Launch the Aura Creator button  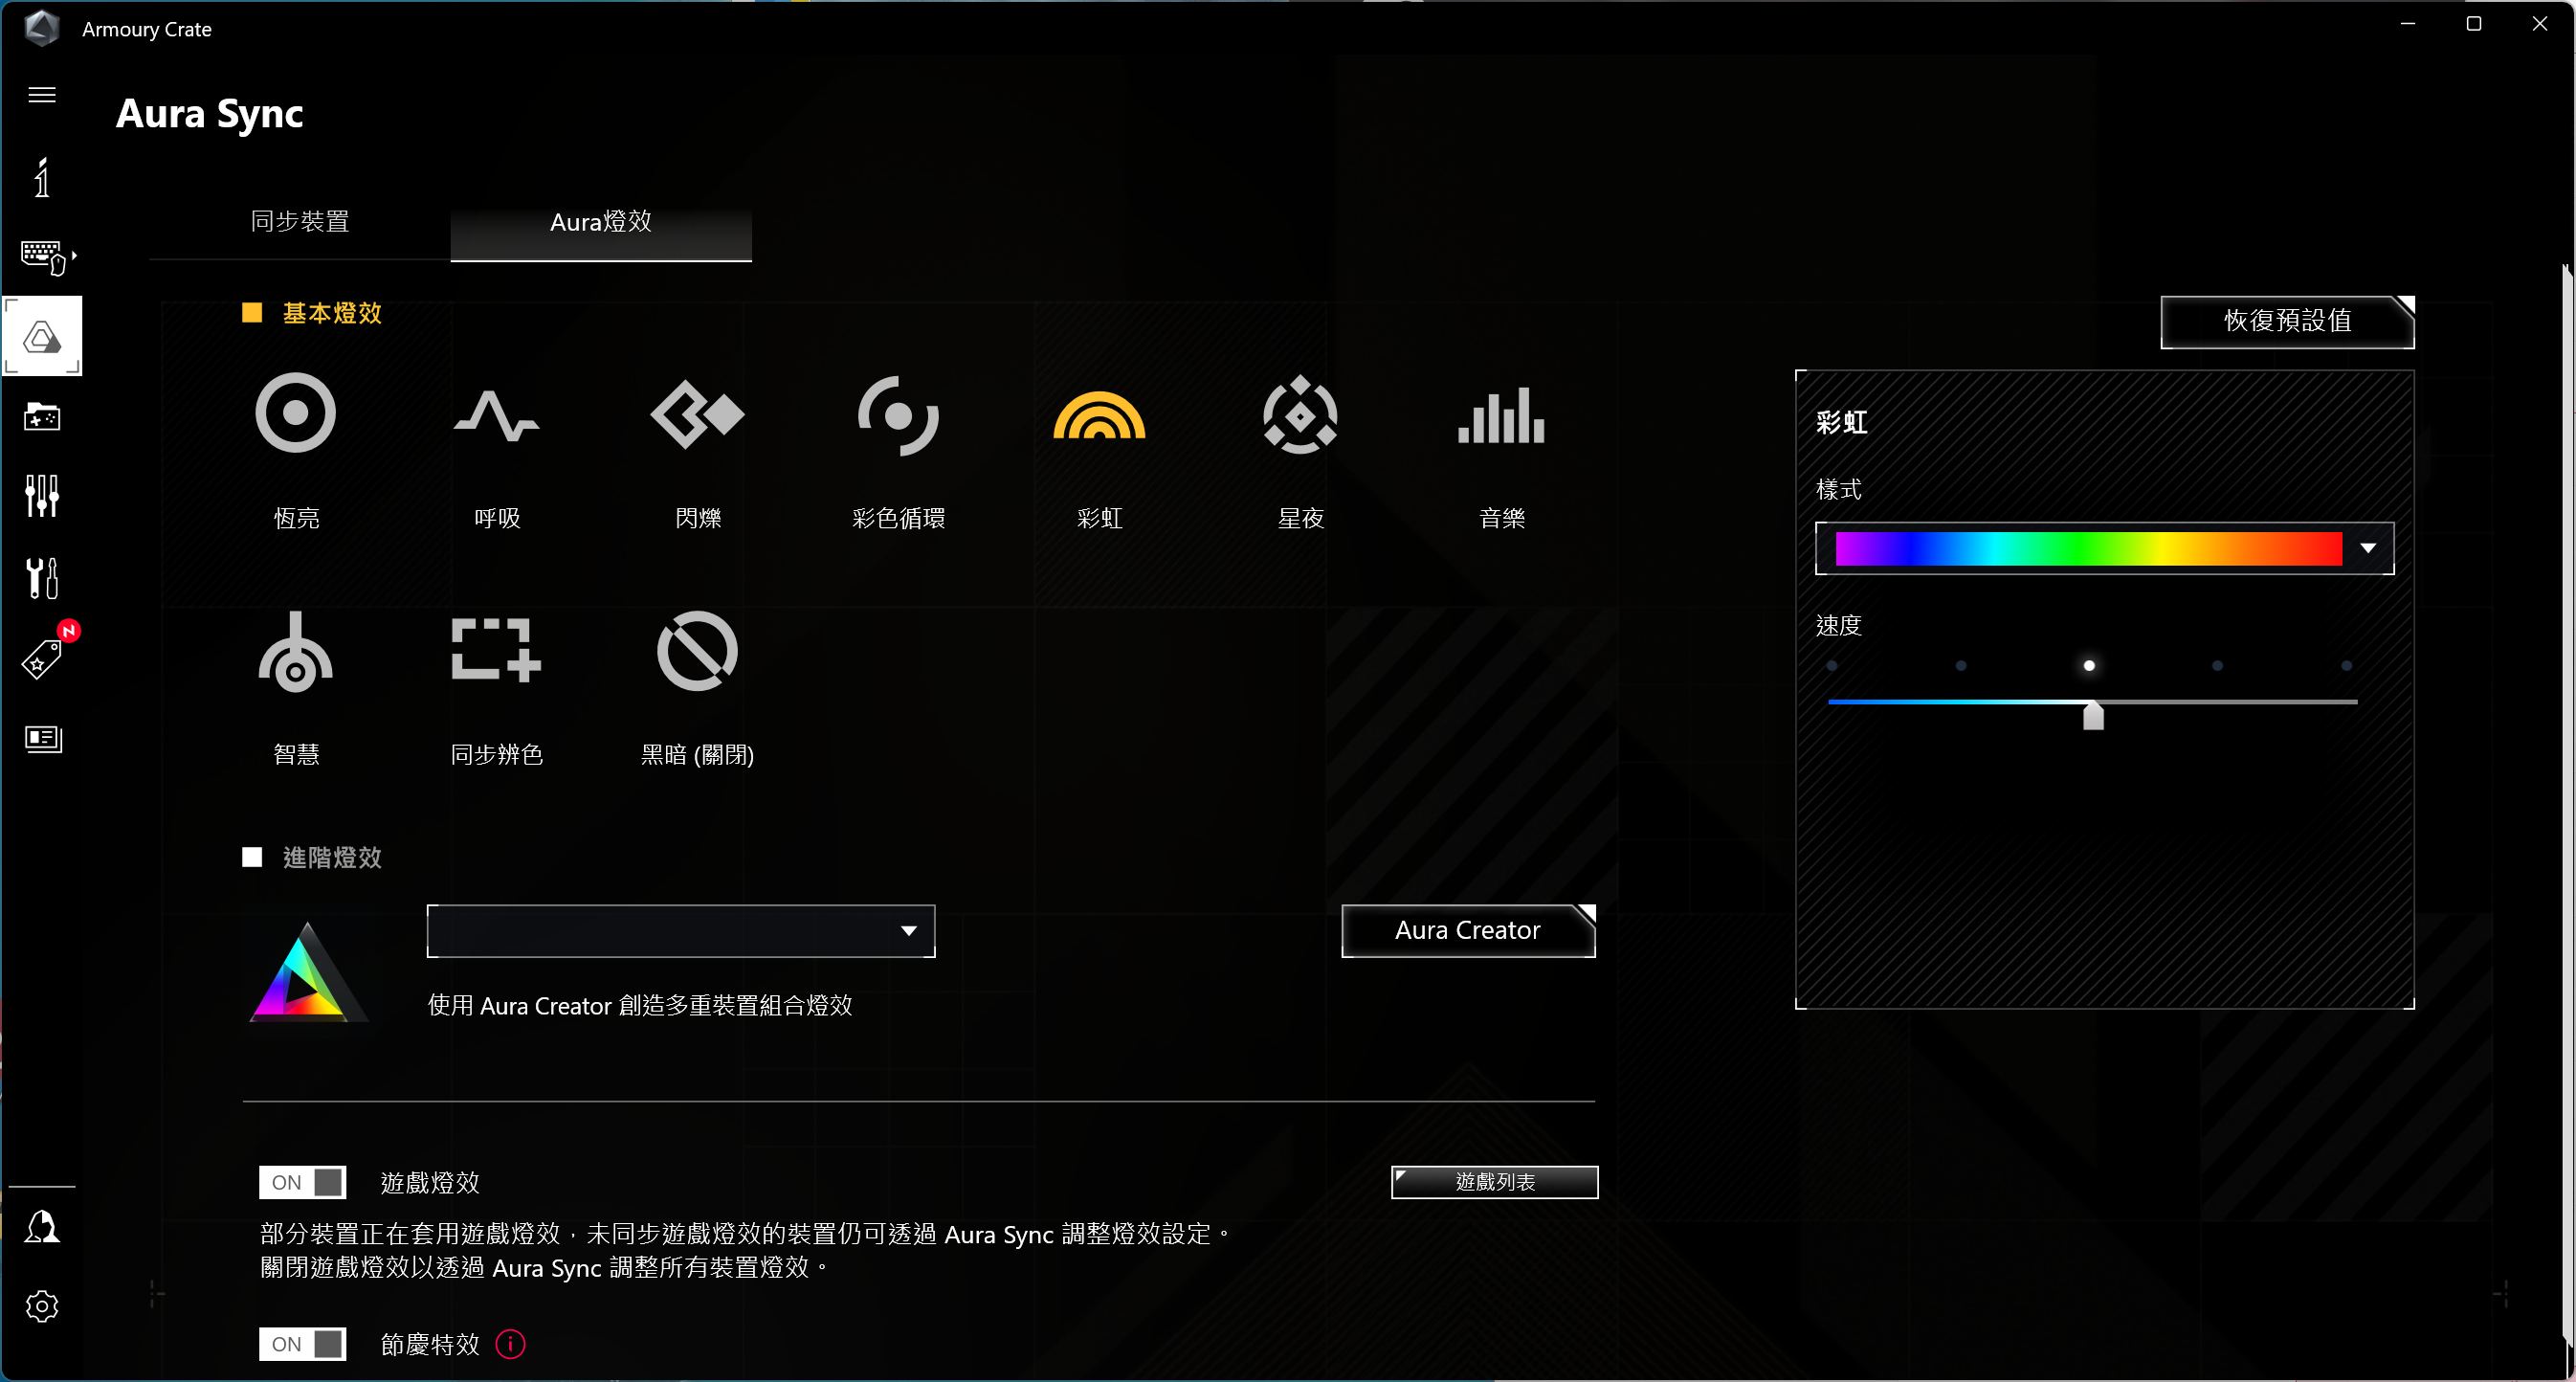1468,930
